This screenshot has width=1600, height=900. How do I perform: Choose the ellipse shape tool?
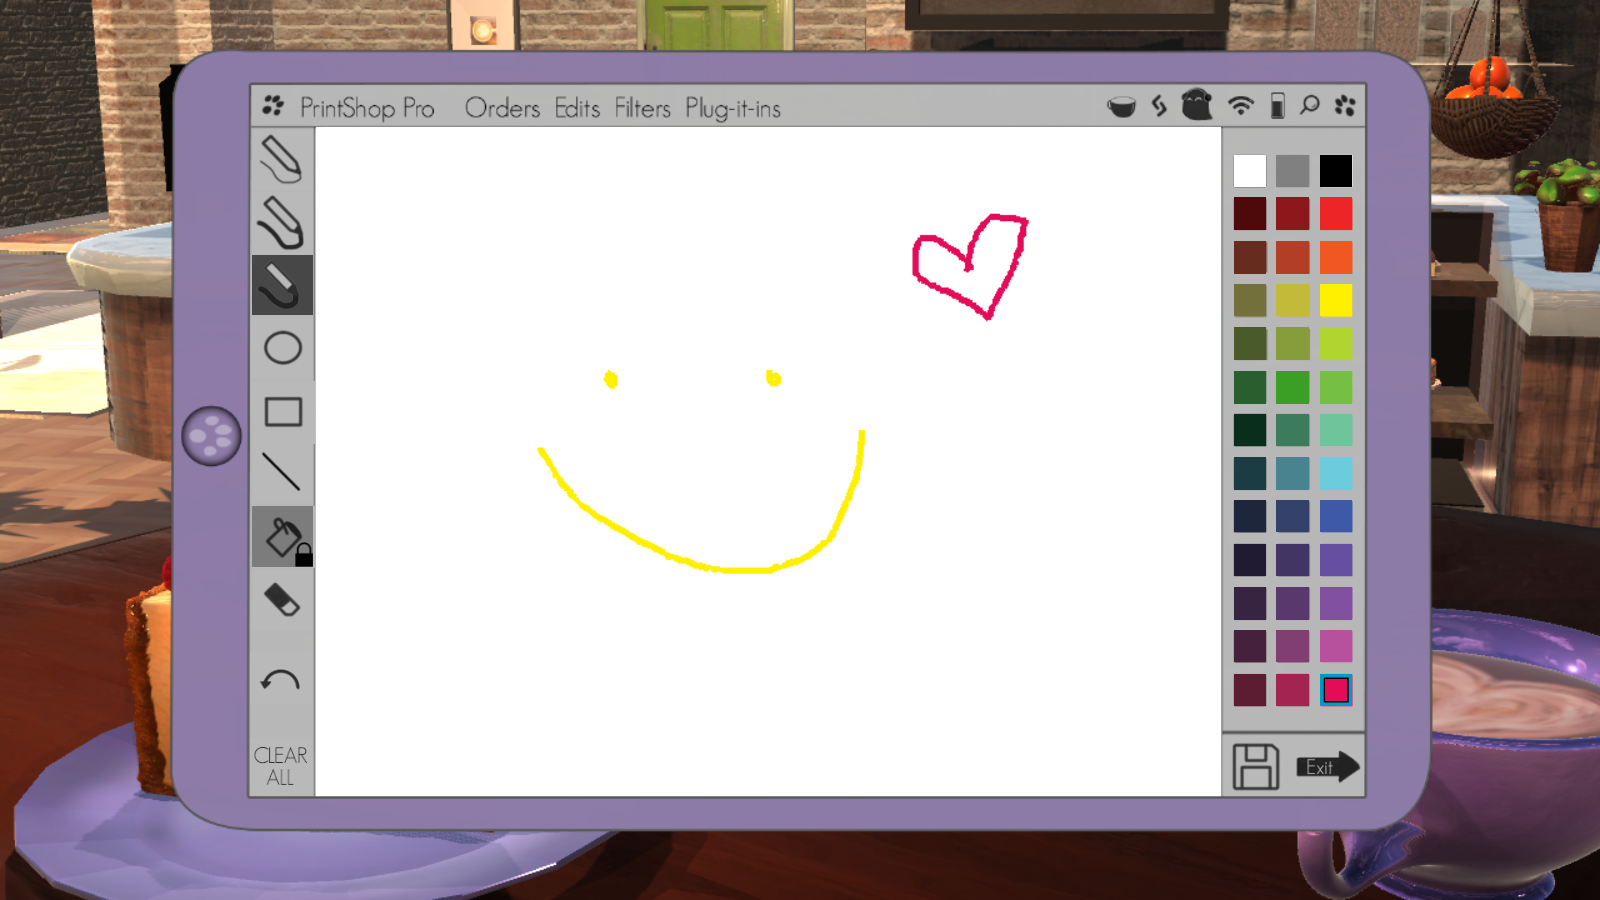282,348
